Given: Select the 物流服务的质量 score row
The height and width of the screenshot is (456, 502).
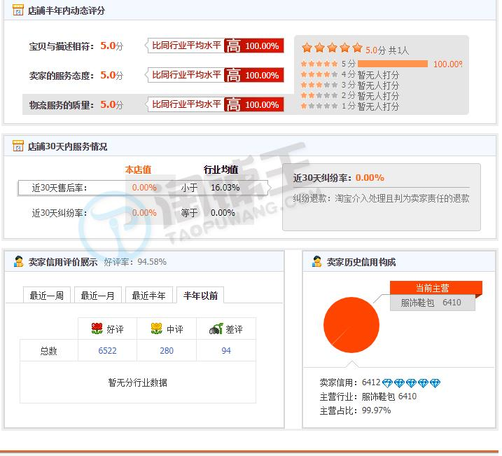Looking at the screenshot, I should click(x=153, y=105).
